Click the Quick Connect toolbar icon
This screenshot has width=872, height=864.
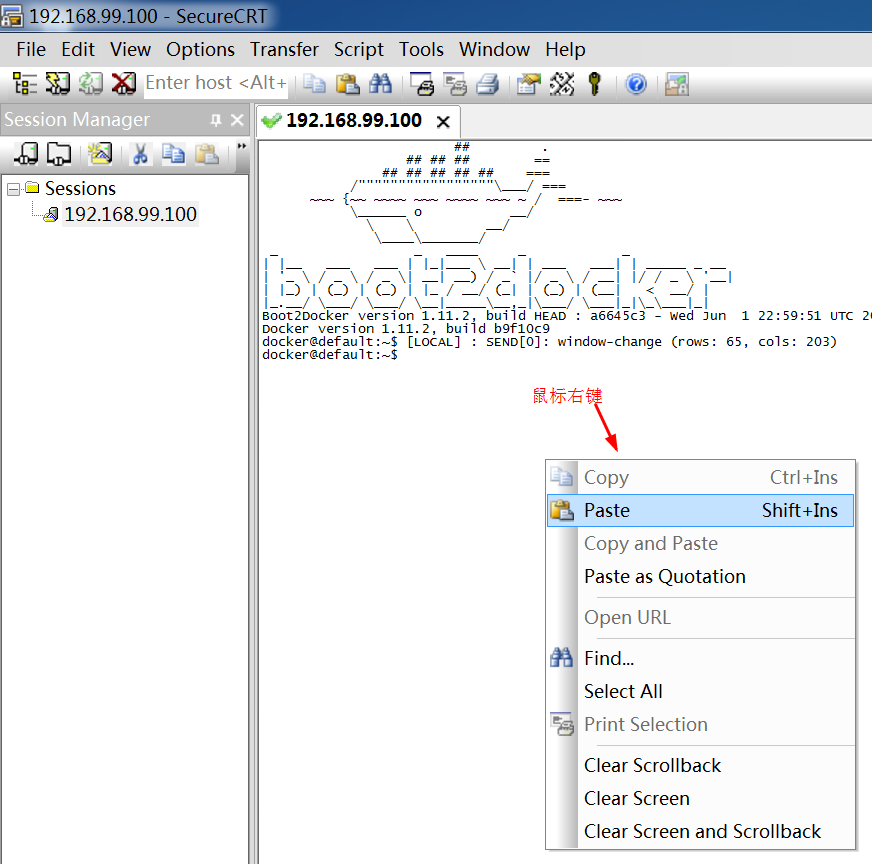click(58, 85)
